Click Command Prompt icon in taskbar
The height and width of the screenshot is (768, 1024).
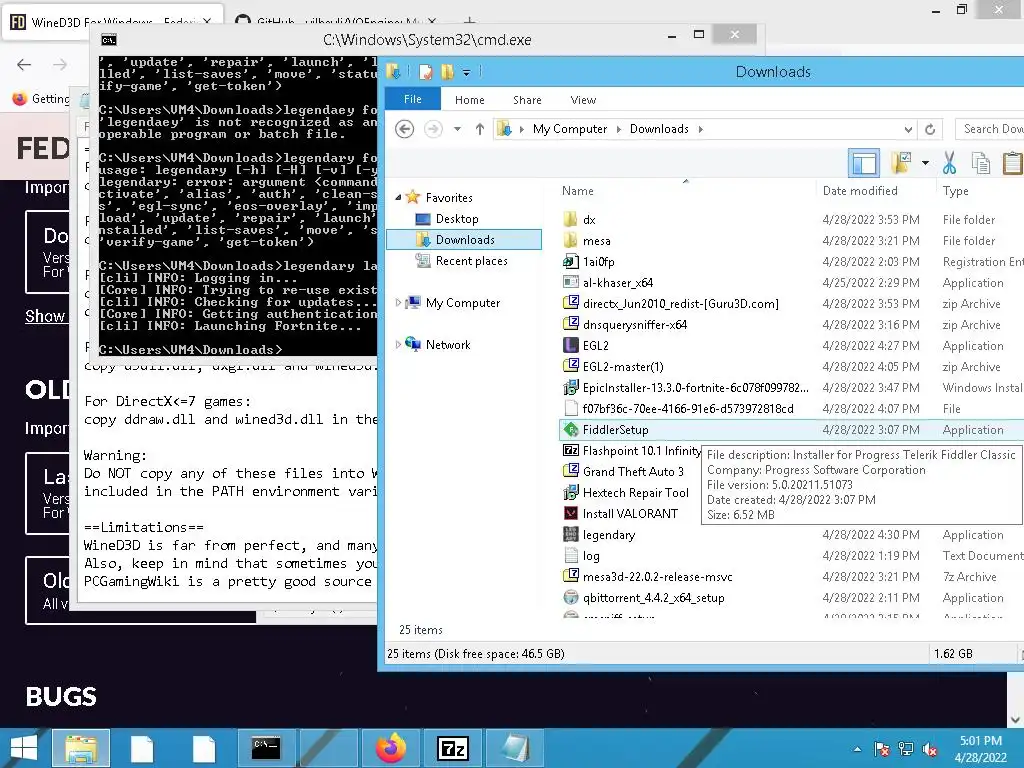(x=266, y=748)
